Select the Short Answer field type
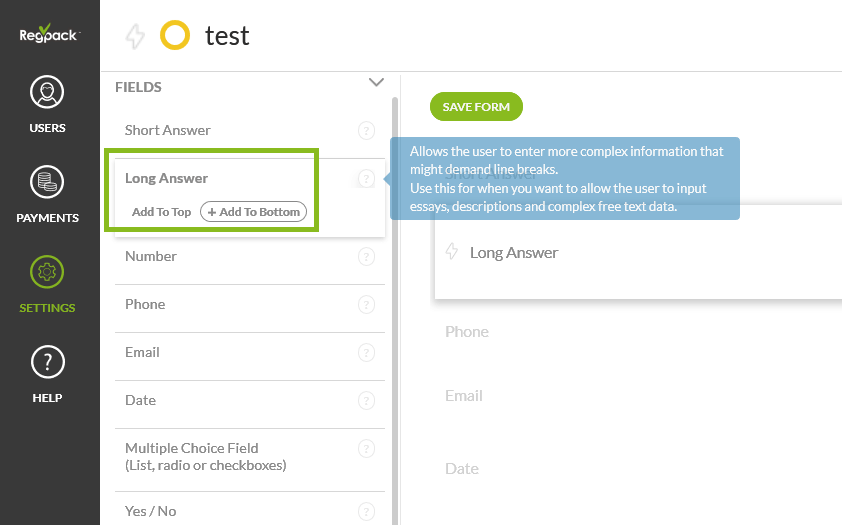Screen dimensions: 842x525 pos(168,130)
